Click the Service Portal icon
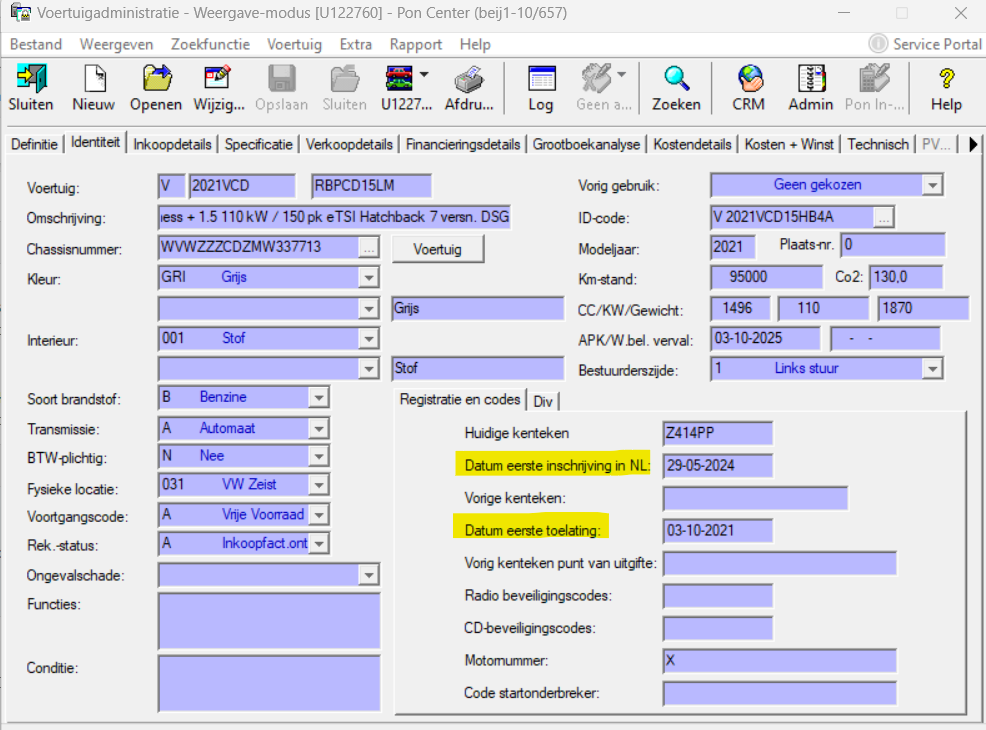Viewport: 986px width, 730px height. click(x=878, y=44)
